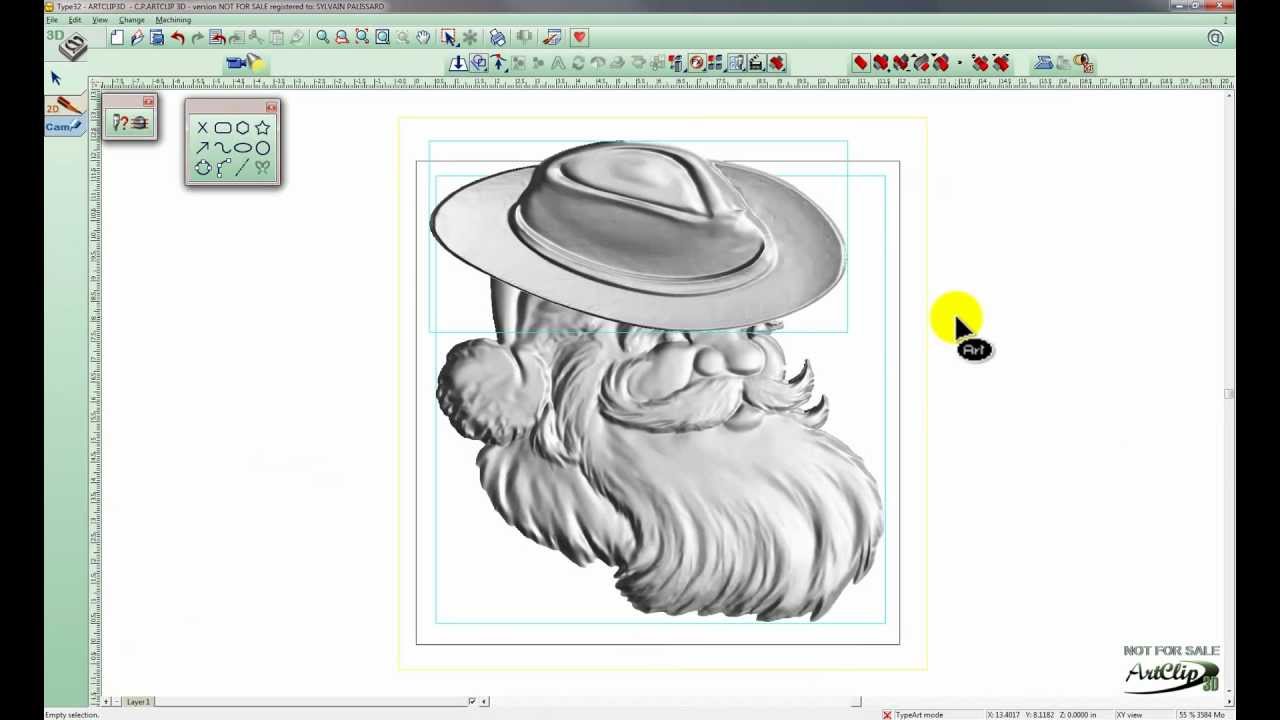Undo the last action
The width and height of the screenshot is (1280, 720).
(x=178, y=38)
